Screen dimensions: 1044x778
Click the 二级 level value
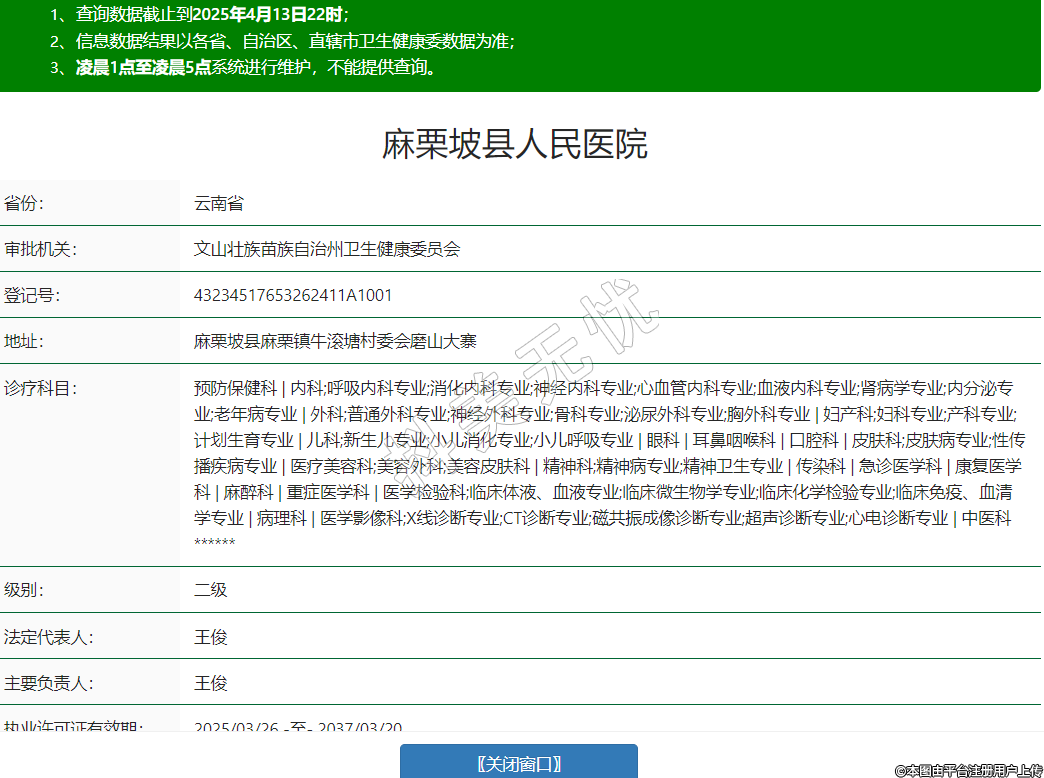coord(211,590)
